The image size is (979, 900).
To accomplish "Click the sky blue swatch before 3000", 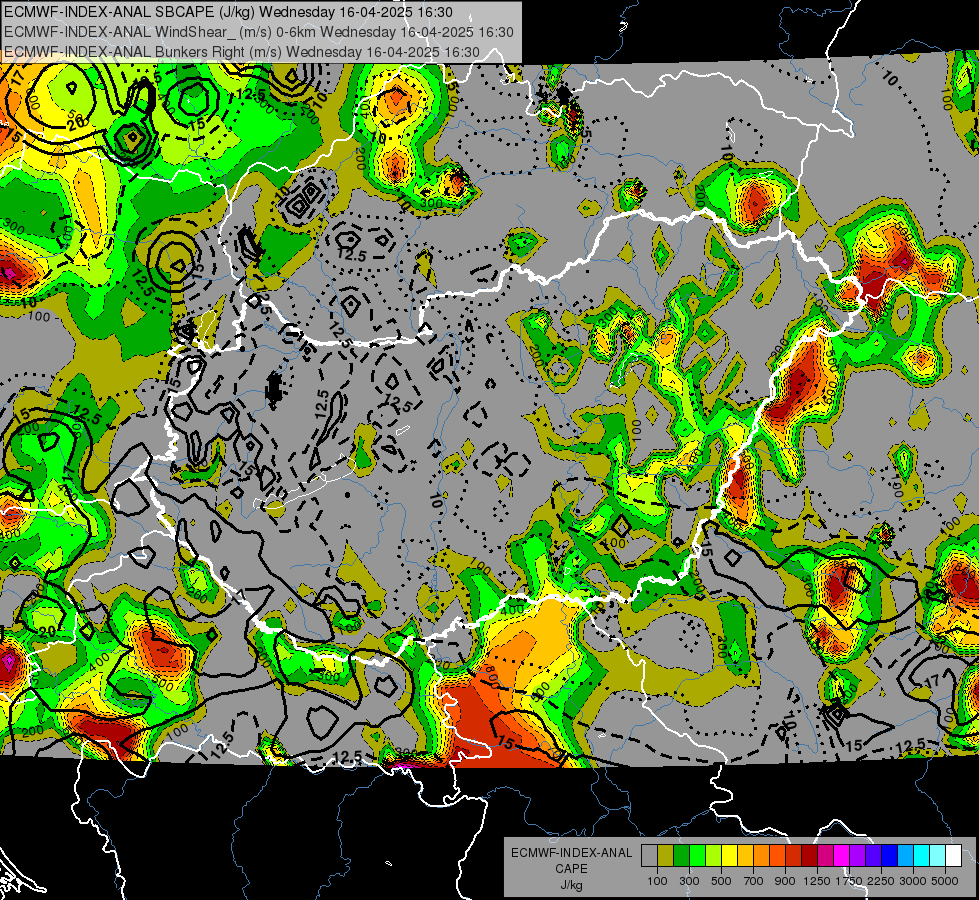I will point(906,856).
